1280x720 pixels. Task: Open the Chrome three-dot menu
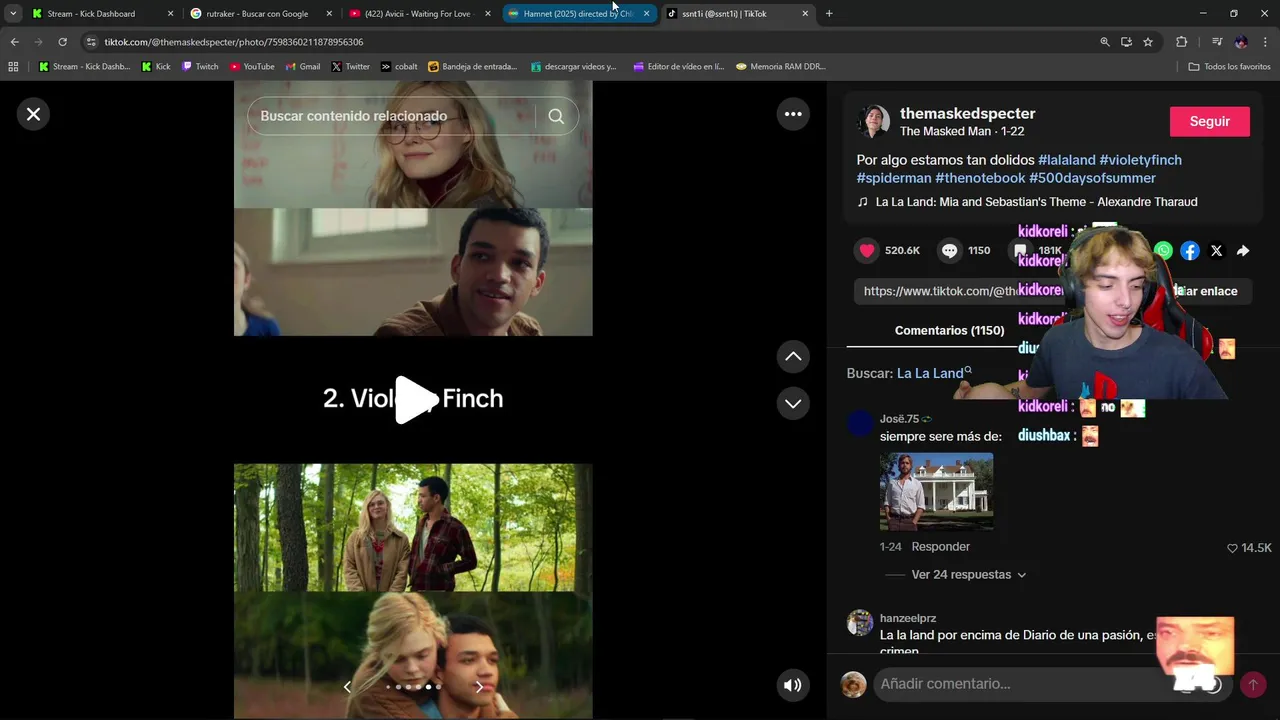tap(1266, 42)
